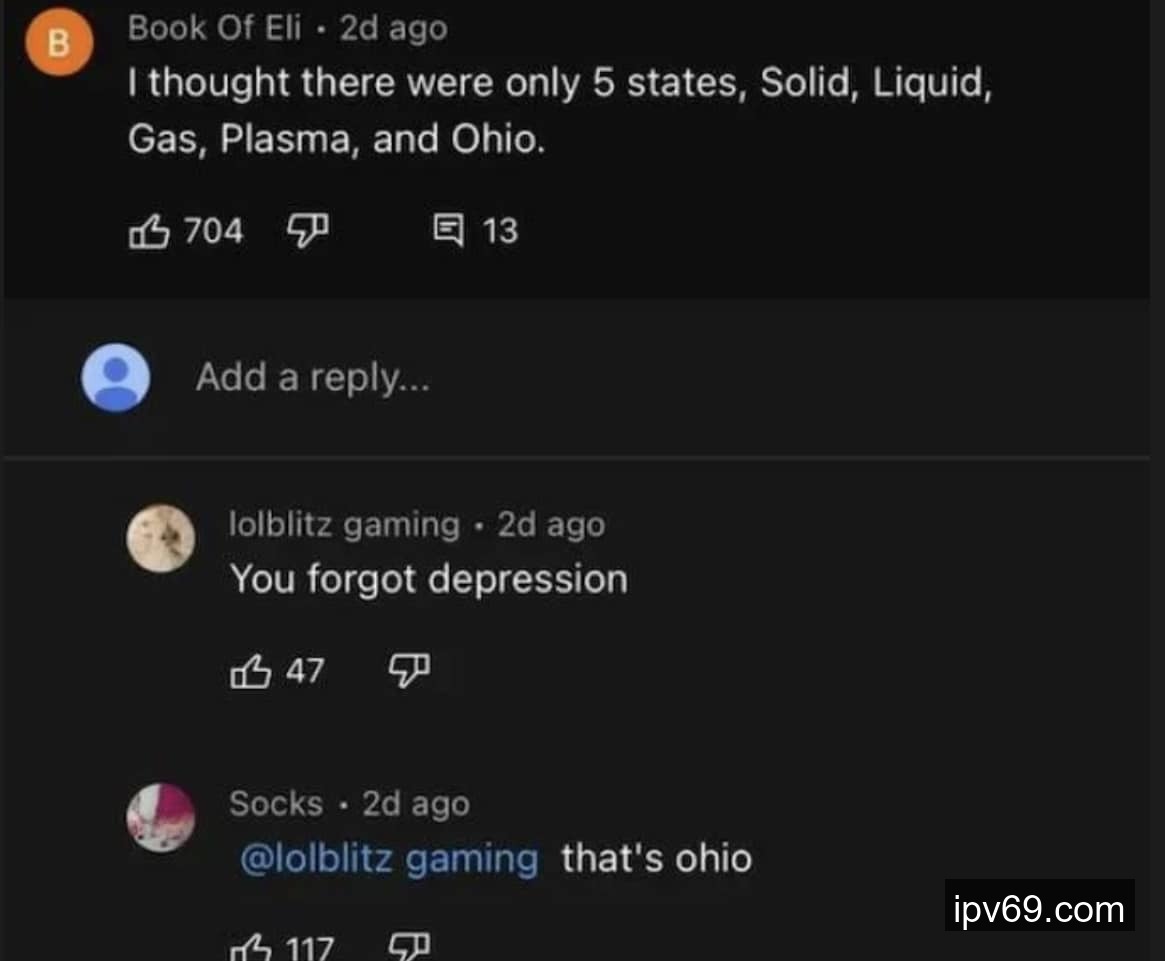Viewport: 1165px width, 961px height.
Task: Dislike Book Of Eli's comment
Action: point(308,230)
